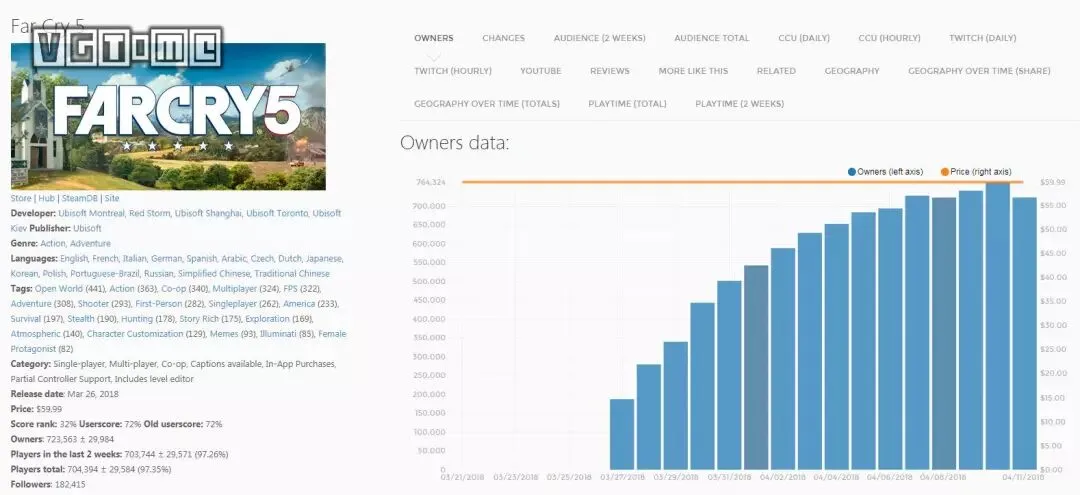Click the 03/27/2018 owners bar

click(622, 434)
